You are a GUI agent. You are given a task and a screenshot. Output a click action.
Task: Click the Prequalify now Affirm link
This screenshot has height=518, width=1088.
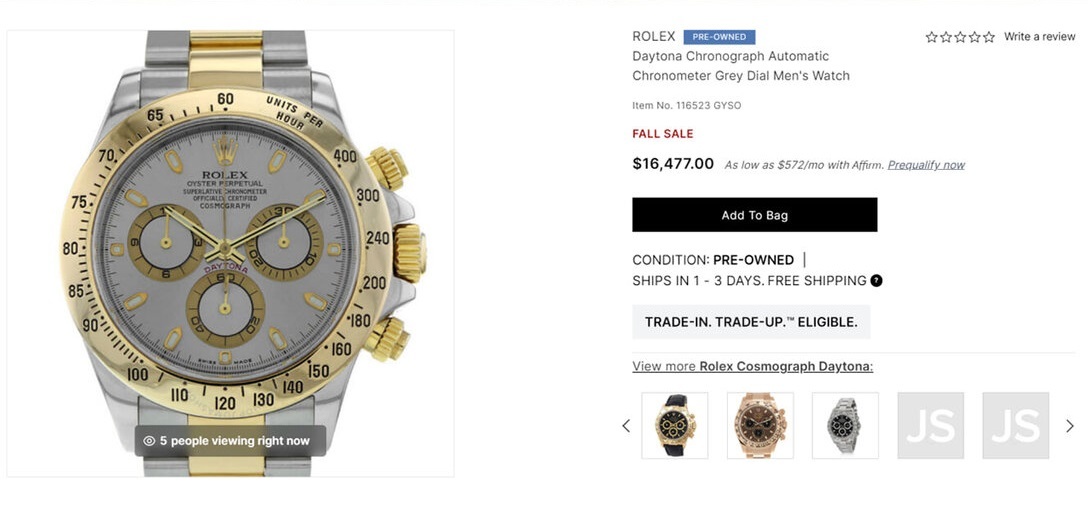coord(926,165)
